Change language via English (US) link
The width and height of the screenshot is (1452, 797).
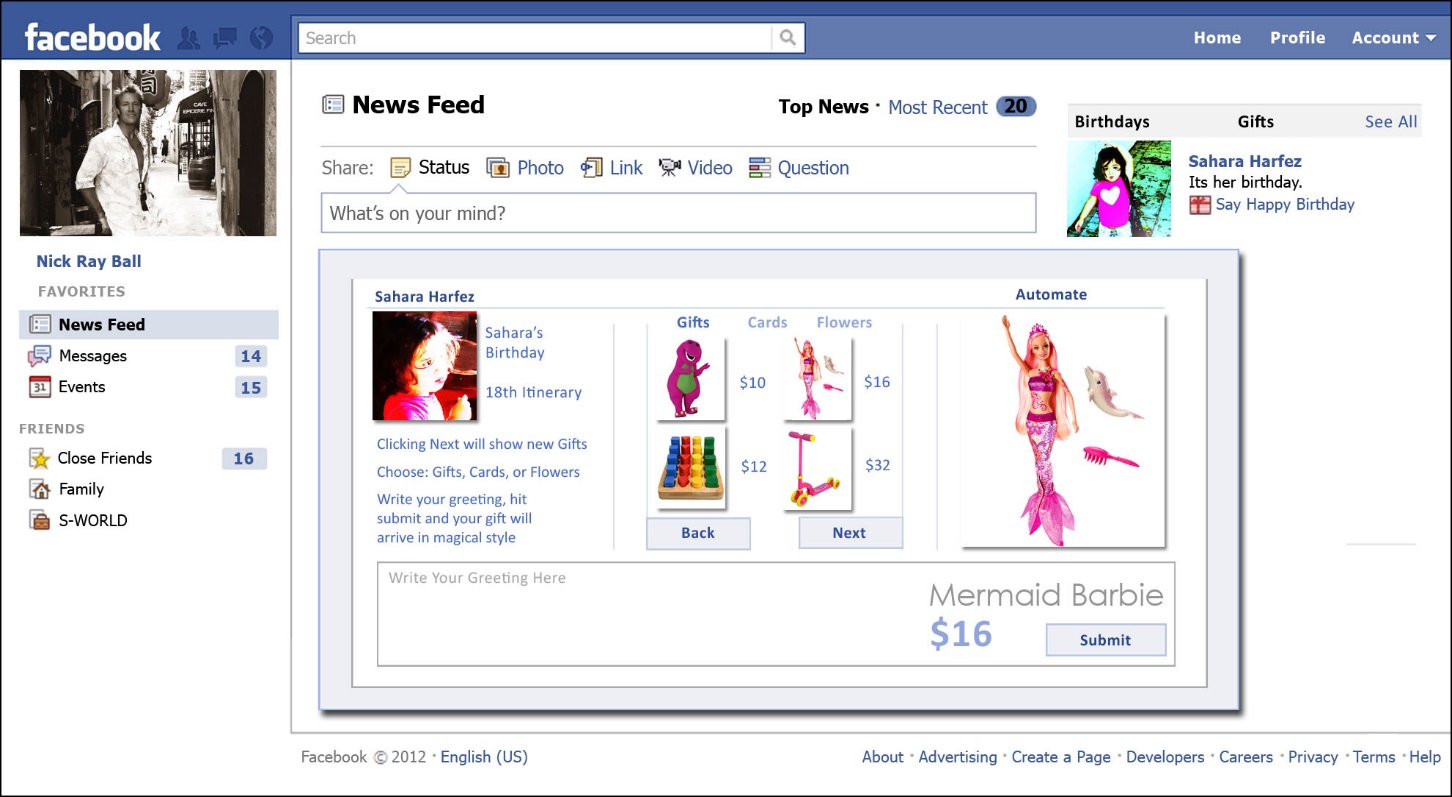click(x=484, y=757)
